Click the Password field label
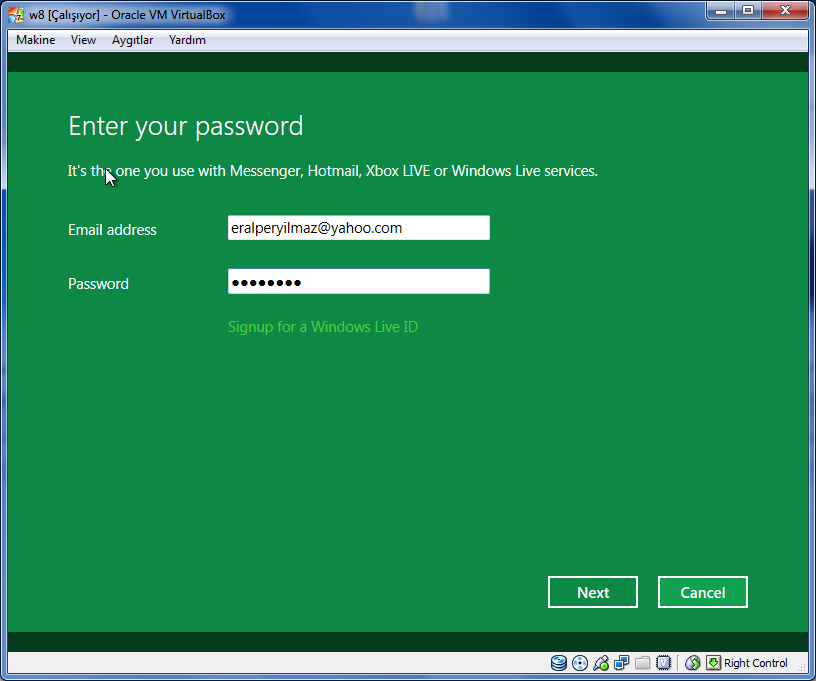Screen dimensions: 816x681 (98, 284)
